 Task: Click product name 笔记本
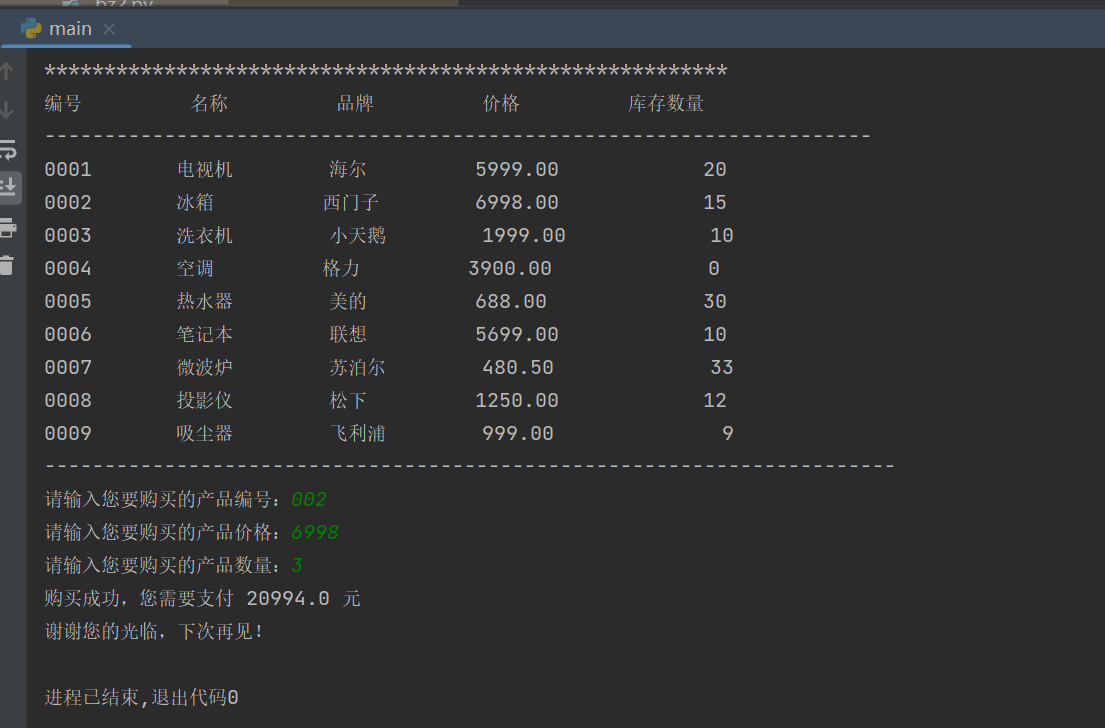[x=204, y=334]
